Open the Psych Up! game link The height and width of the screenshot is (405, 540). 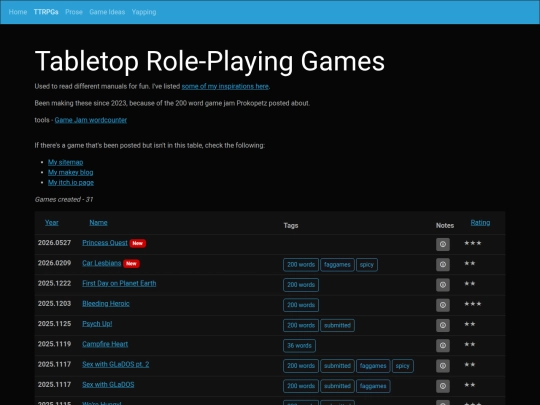click(97, 324)
